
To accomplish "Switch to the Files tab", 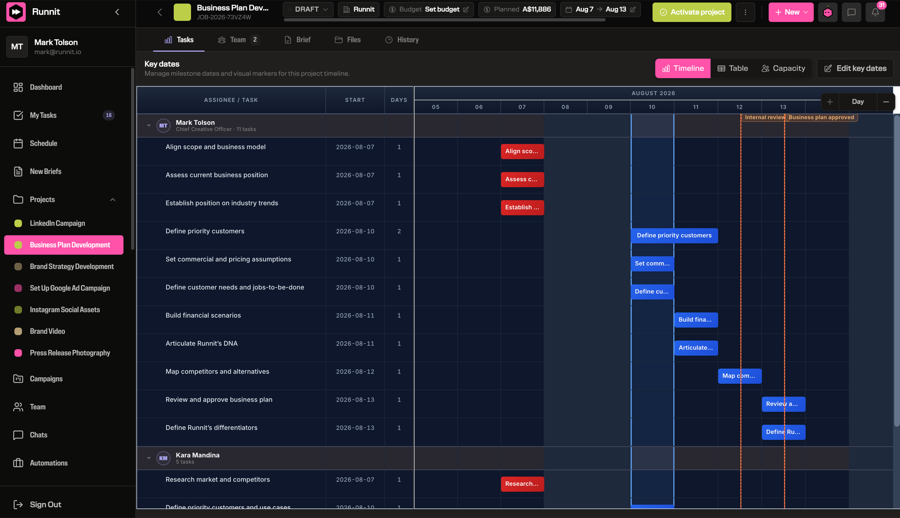I will pyautogui.click(x=348, y=40).
